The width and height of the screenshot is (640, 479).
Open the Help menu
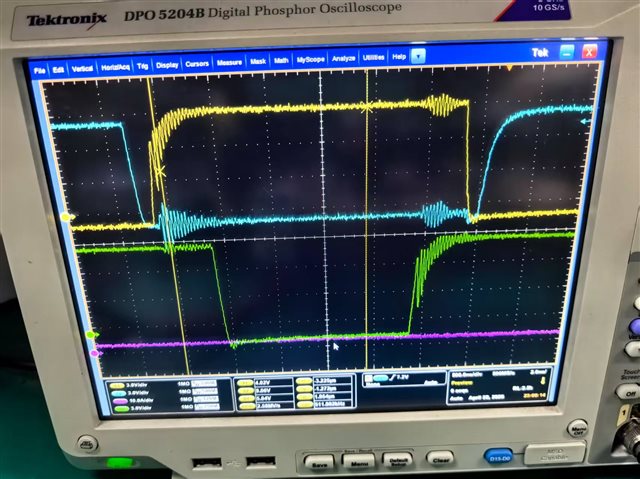(399, 57)
